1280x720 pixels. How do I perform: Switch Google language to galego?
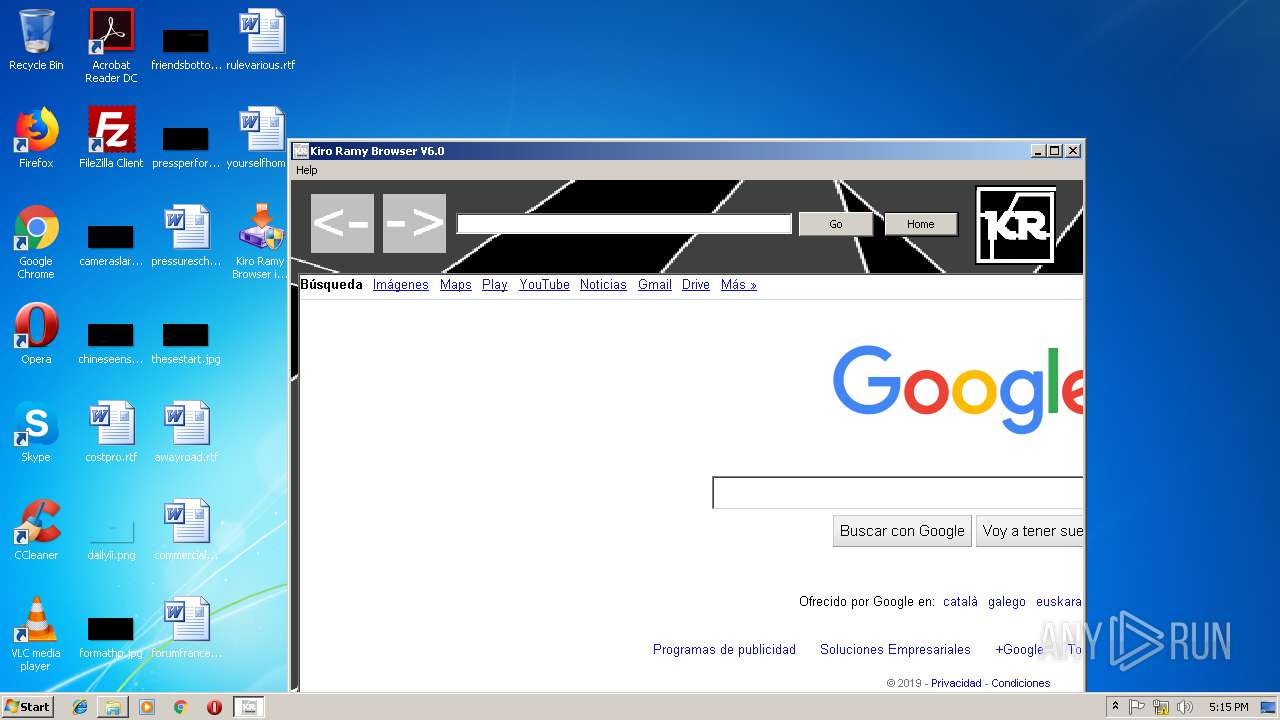(1007, 602)
